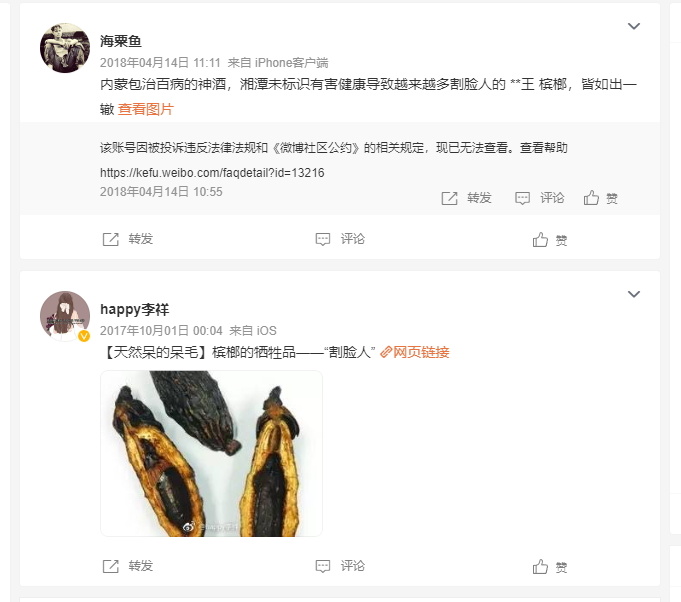The image size is (681, 602).
Task: Click the username happy李祥
Action: (x=135, y=309)
